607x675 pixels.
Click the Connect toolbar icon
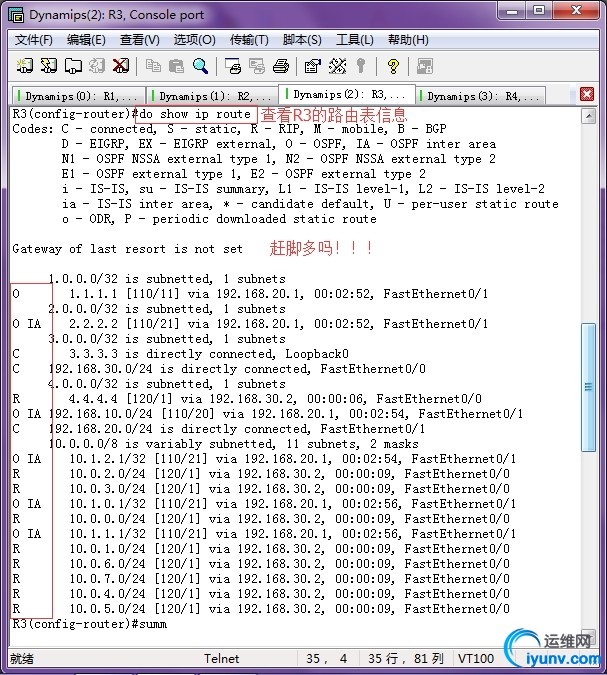click(x=25, y=66)
